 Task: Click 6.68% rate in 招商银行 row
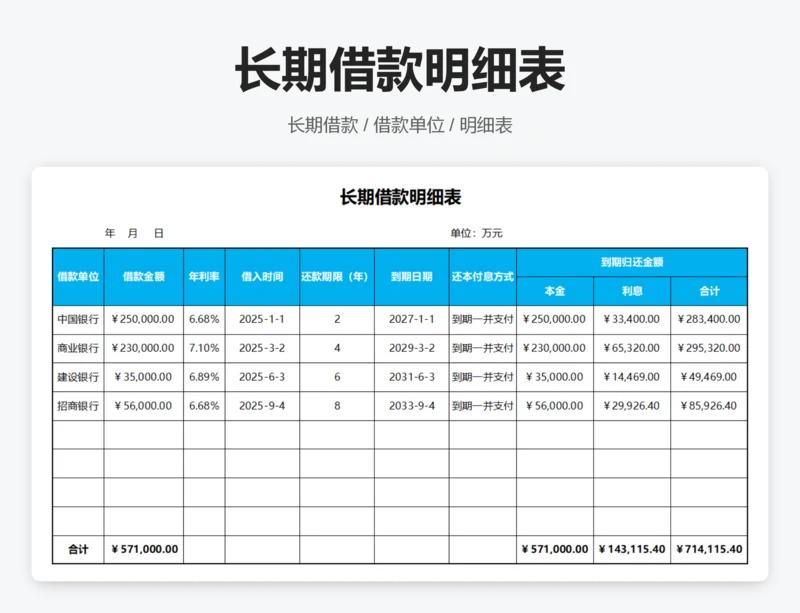204,406
